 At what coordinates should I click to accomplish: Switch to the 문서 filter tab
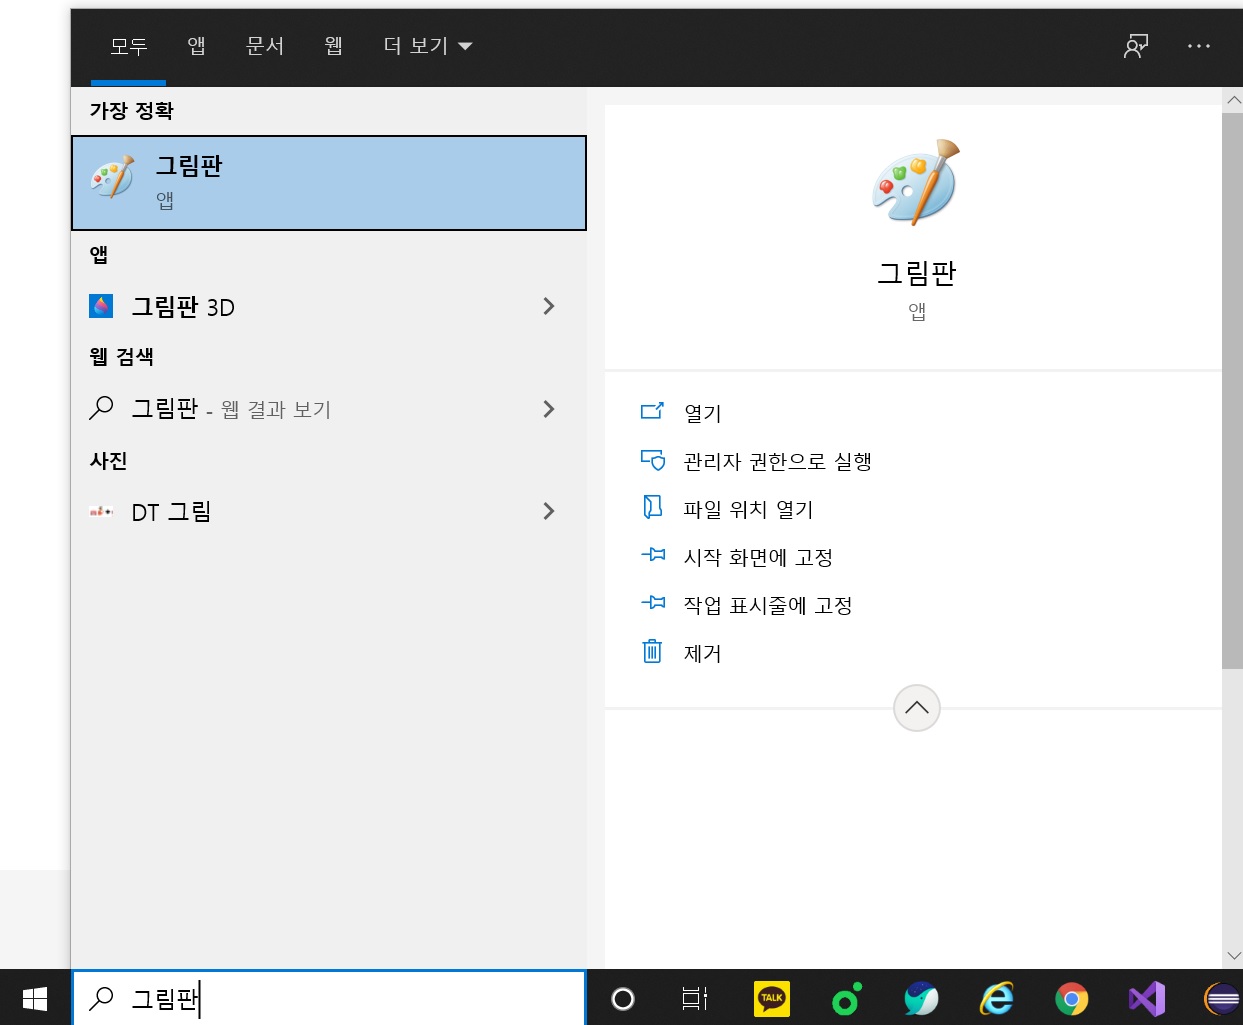pyautogui.click(x=265, y=46)
